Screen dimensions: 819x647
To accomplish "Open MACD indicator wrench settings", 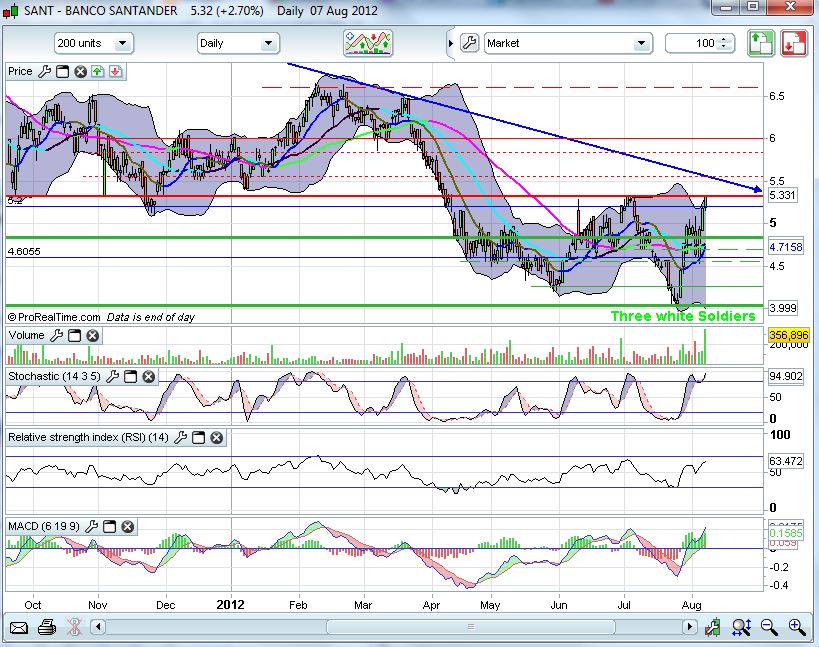I will (91, 526).
